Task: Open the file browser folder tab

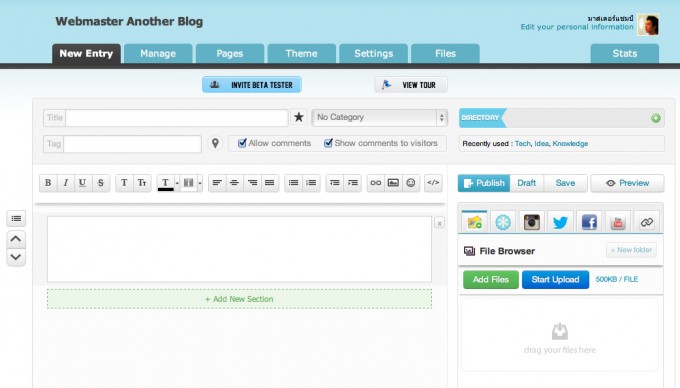Action: [474, 222]
